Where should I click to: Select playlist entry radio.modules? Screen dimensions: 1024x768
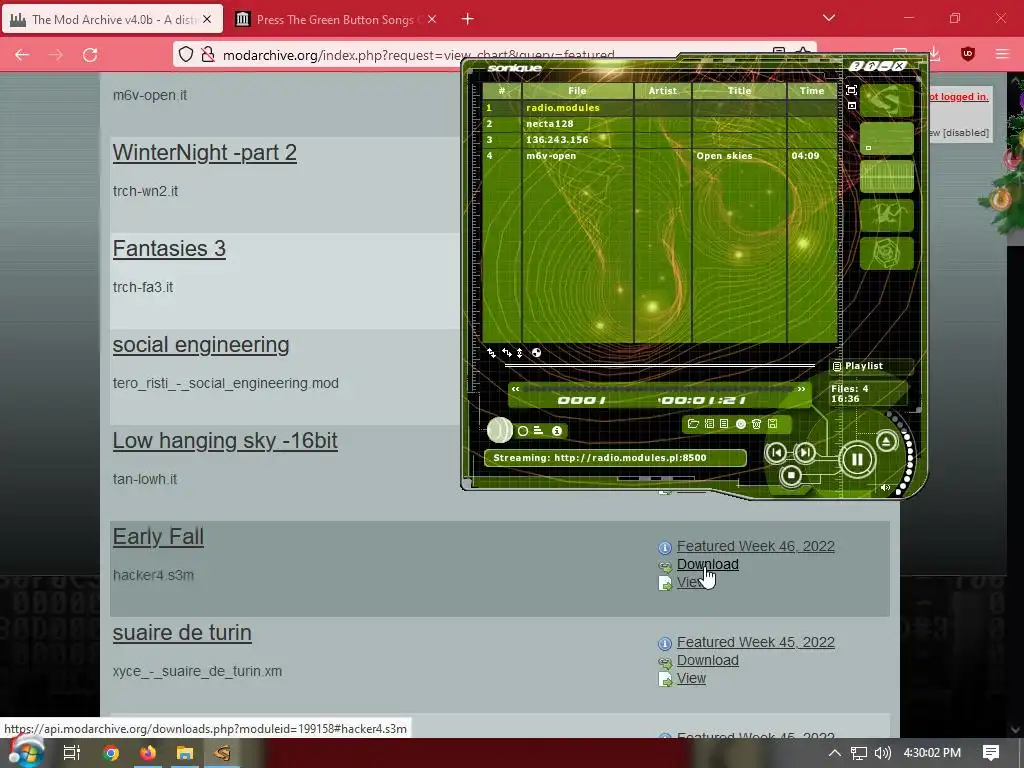coord(660,108)
